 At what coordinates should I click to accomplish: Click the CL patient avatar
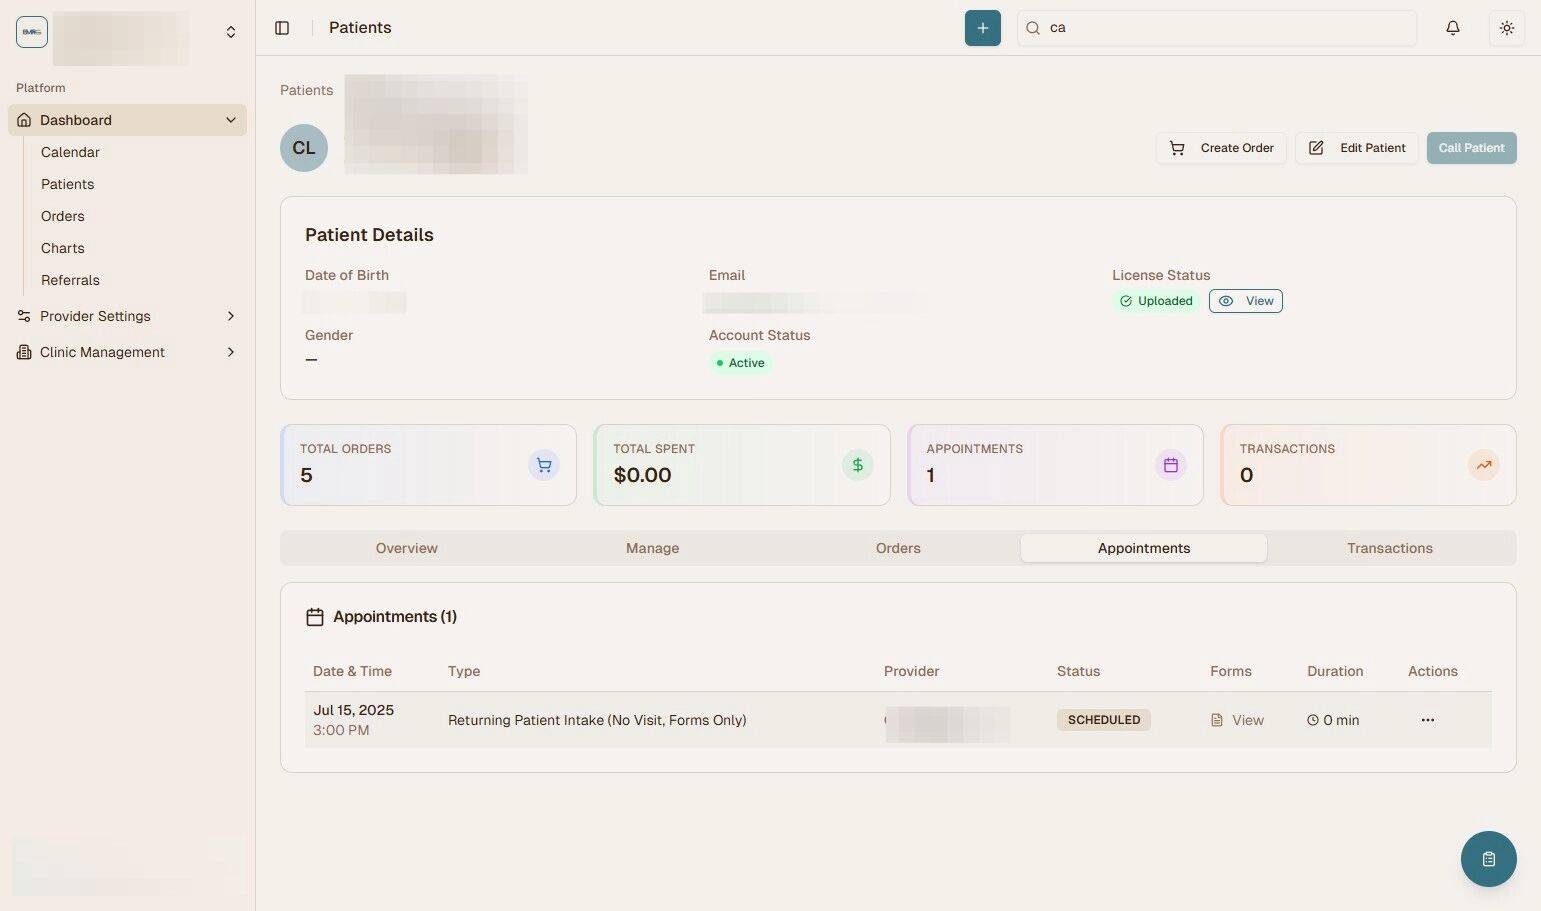point(304,148)
